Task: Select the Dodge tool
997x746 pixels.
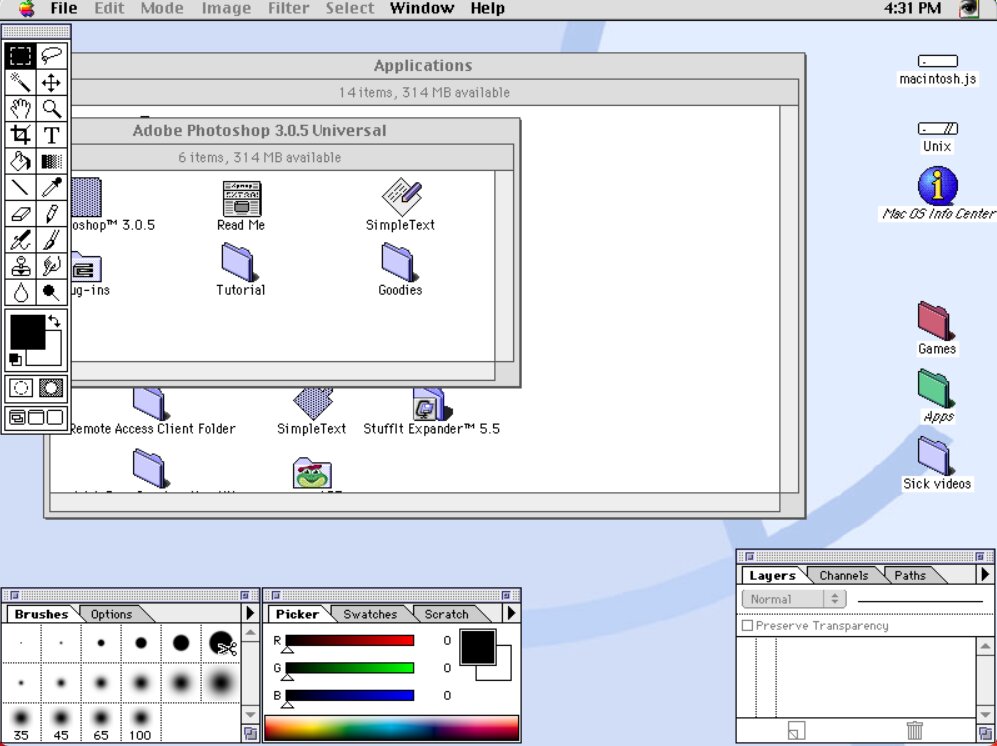Action: (x=52, y=293)
